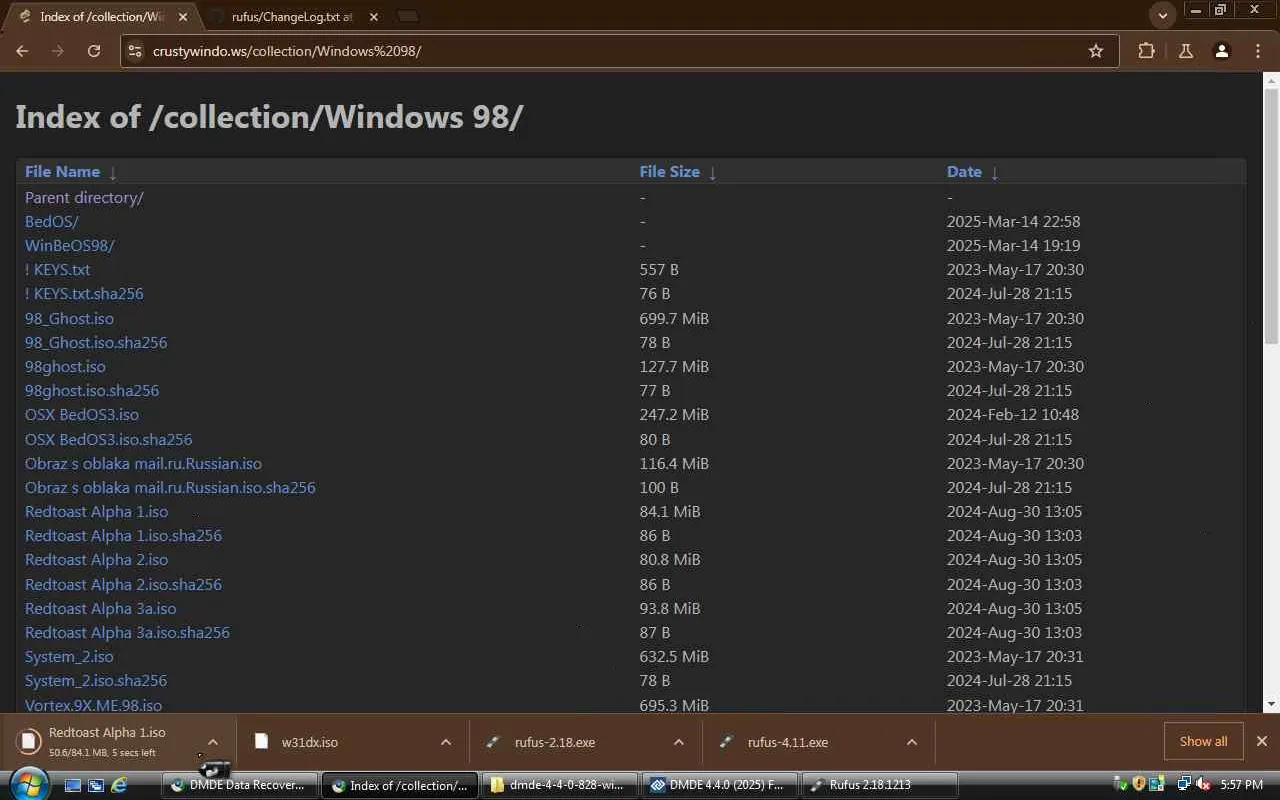Image resolution: width=1280 pixels, height=800 pixels.
Task: Switch to DMDE Data Recovery taskbar window
Action: coord(240,785)
